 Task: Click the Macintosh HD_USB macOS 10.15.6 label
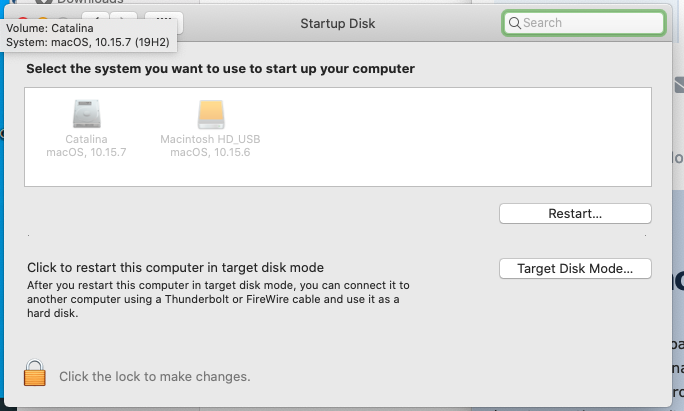click(x=210, y=146)
